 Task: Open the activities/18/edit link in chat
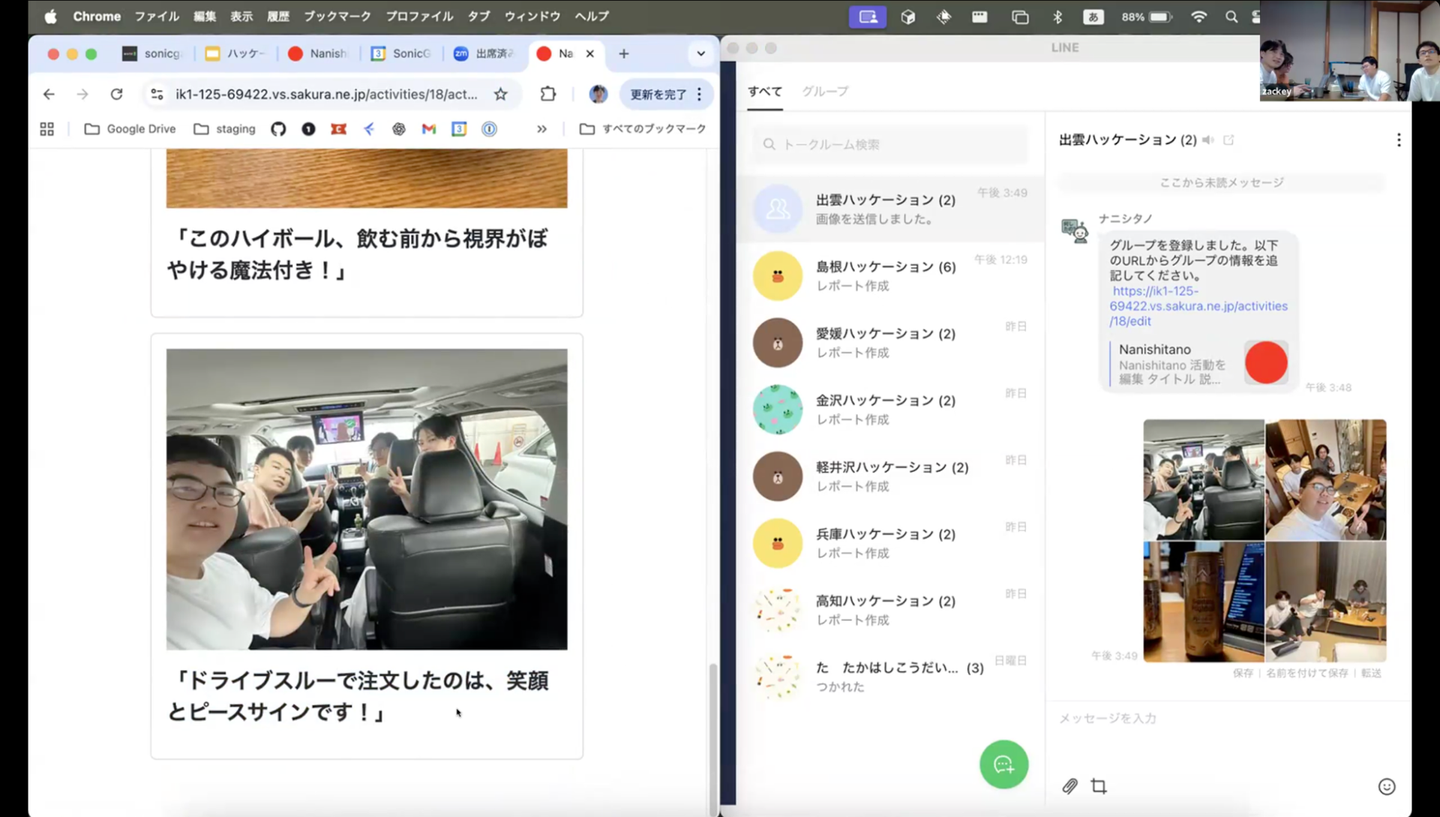click(1199, 306)
